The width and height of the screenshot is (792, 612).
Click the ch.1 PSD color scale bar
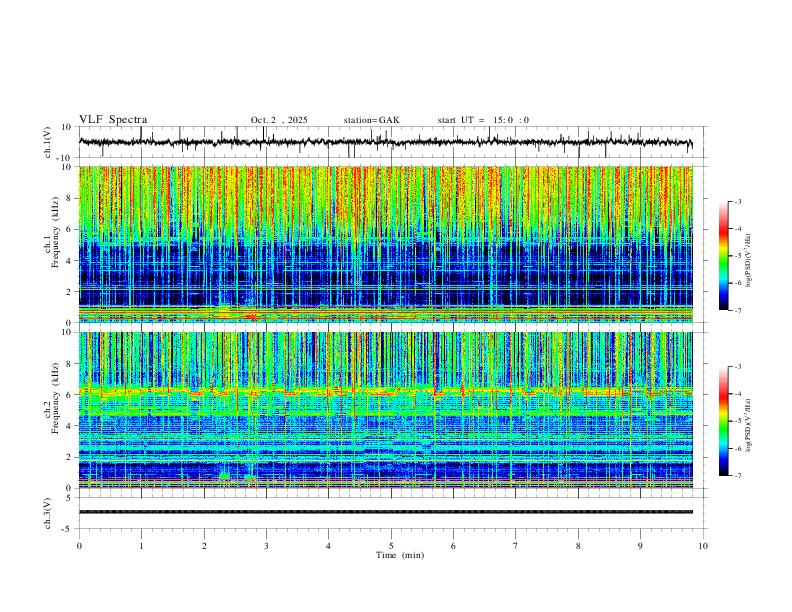[723, 256]
